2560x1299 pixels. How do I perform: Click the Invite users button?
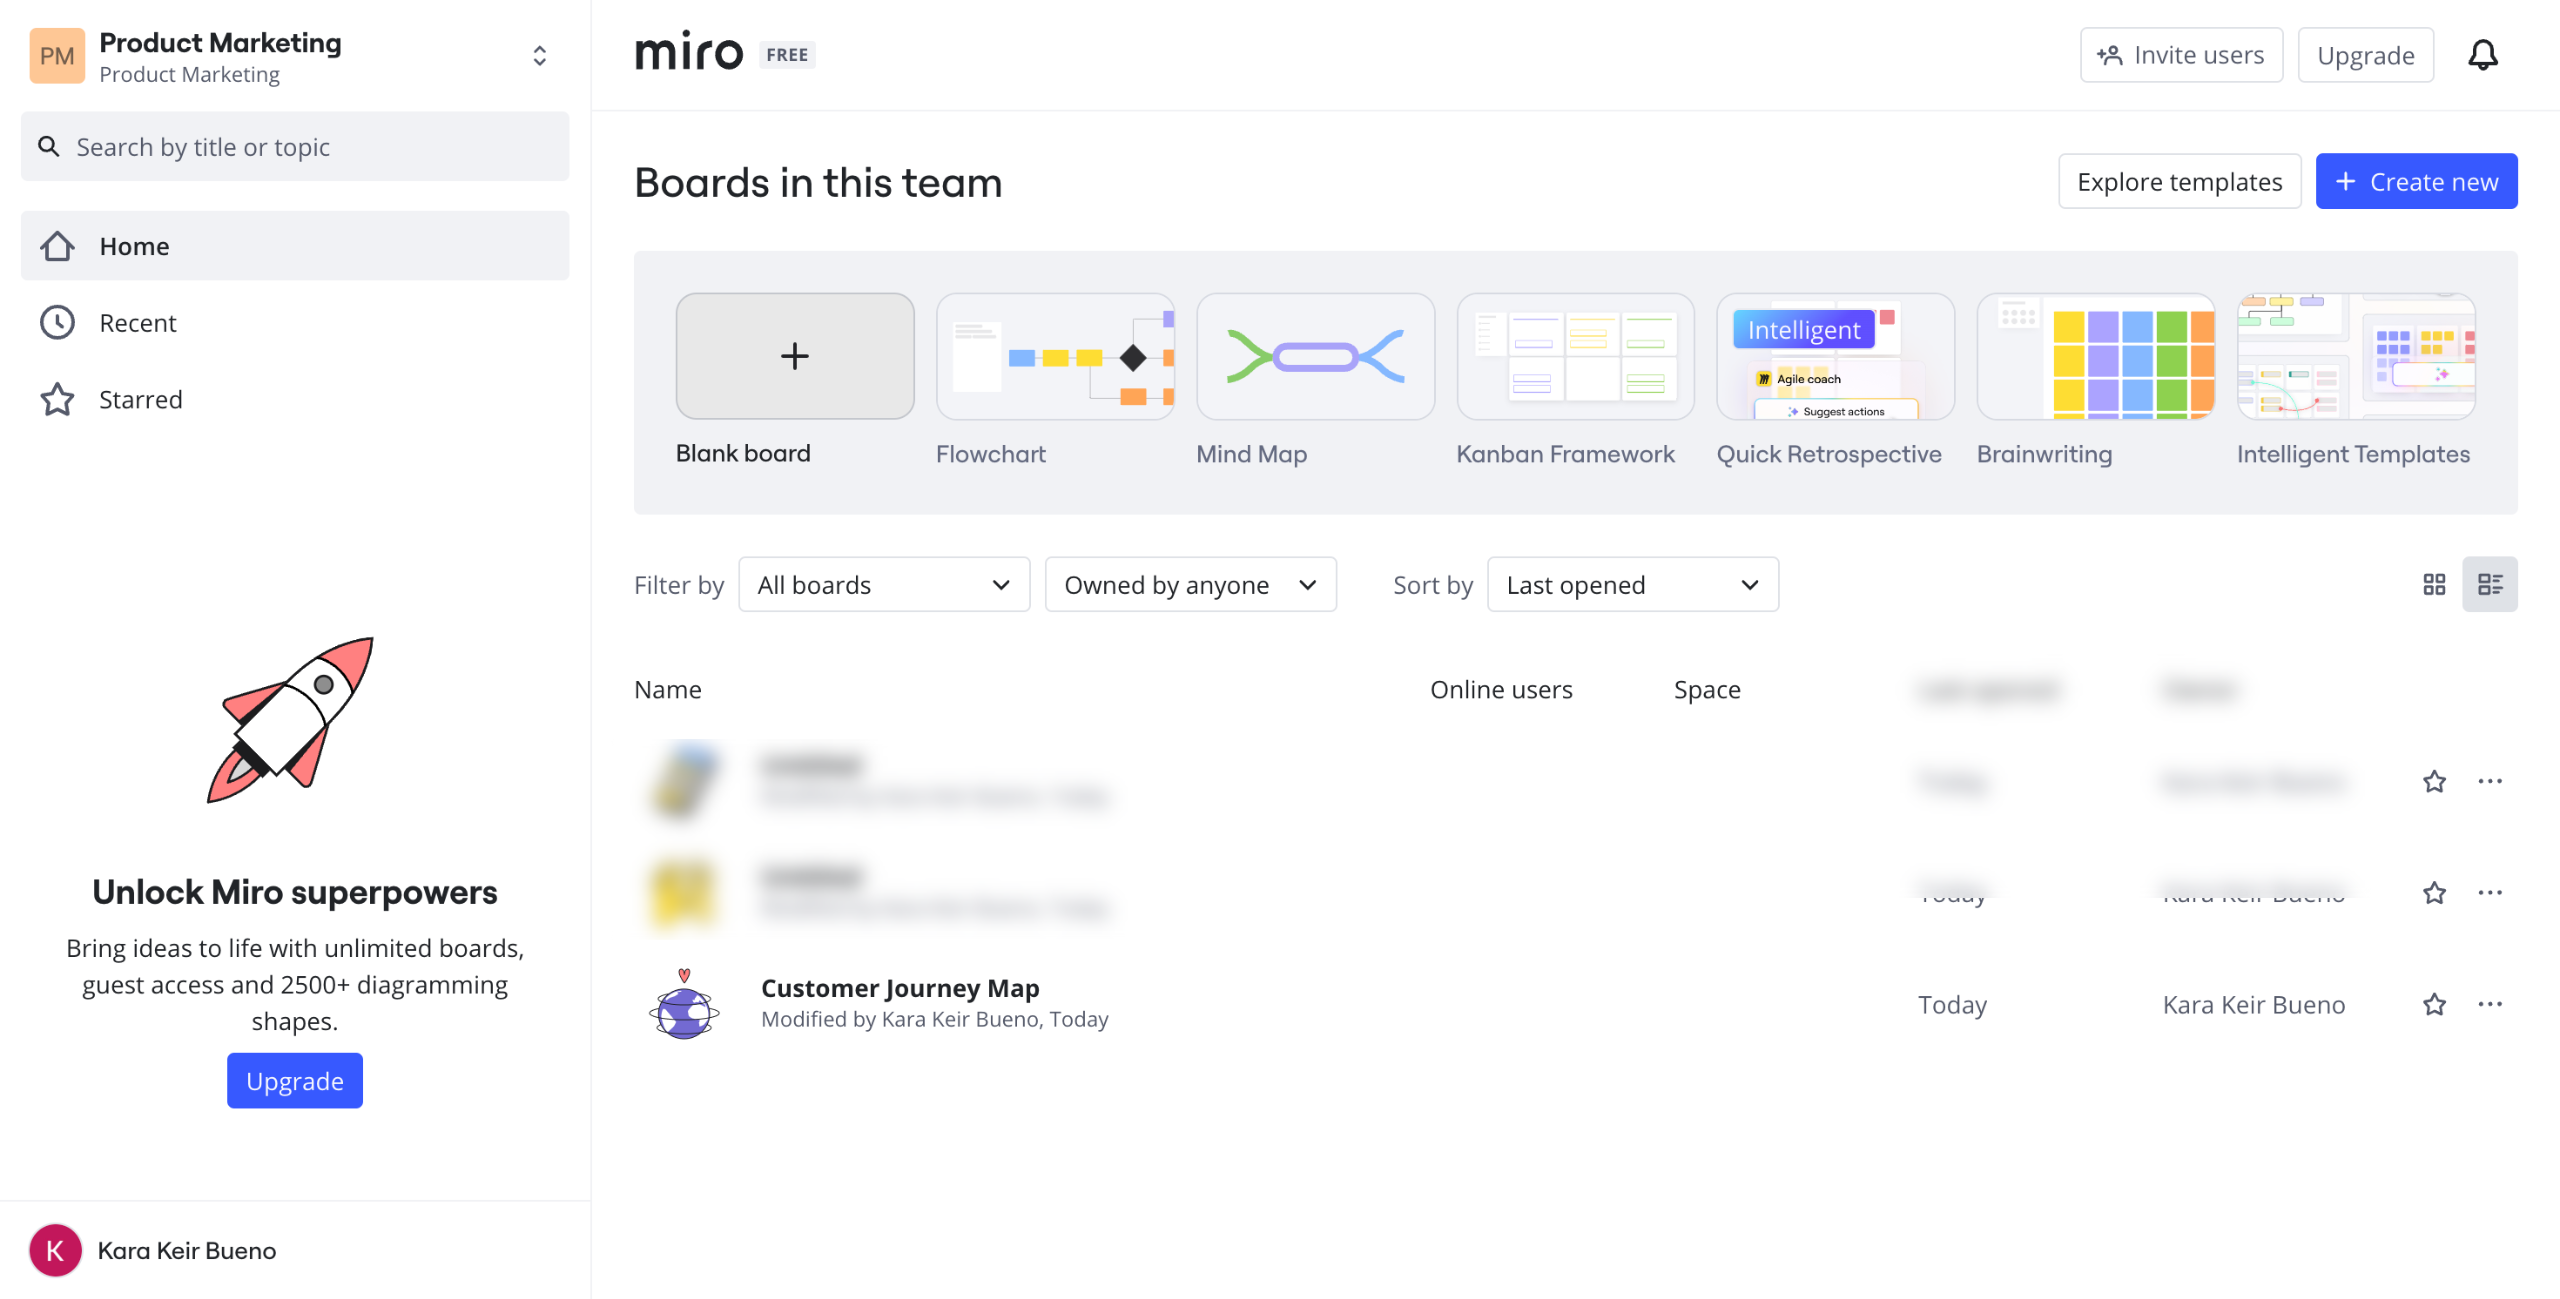[x=2180, y=55]
